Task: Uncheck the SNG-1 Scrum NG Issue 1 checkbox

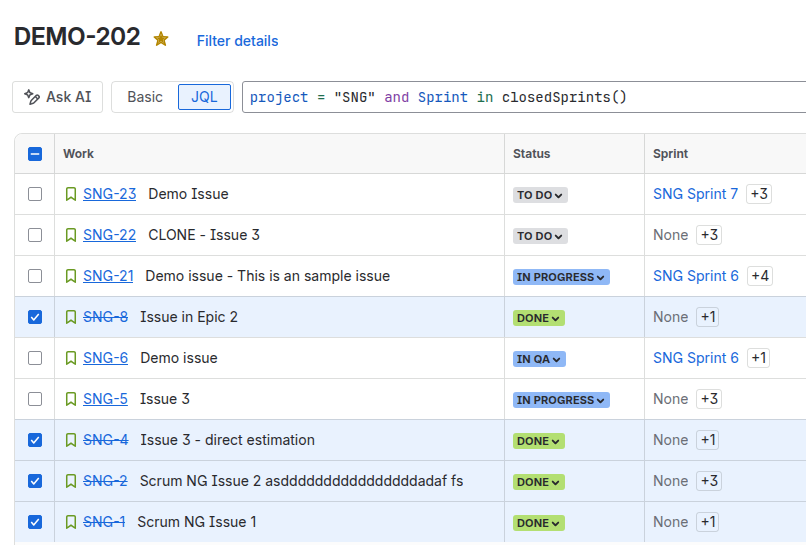Action: click(35, 522)
